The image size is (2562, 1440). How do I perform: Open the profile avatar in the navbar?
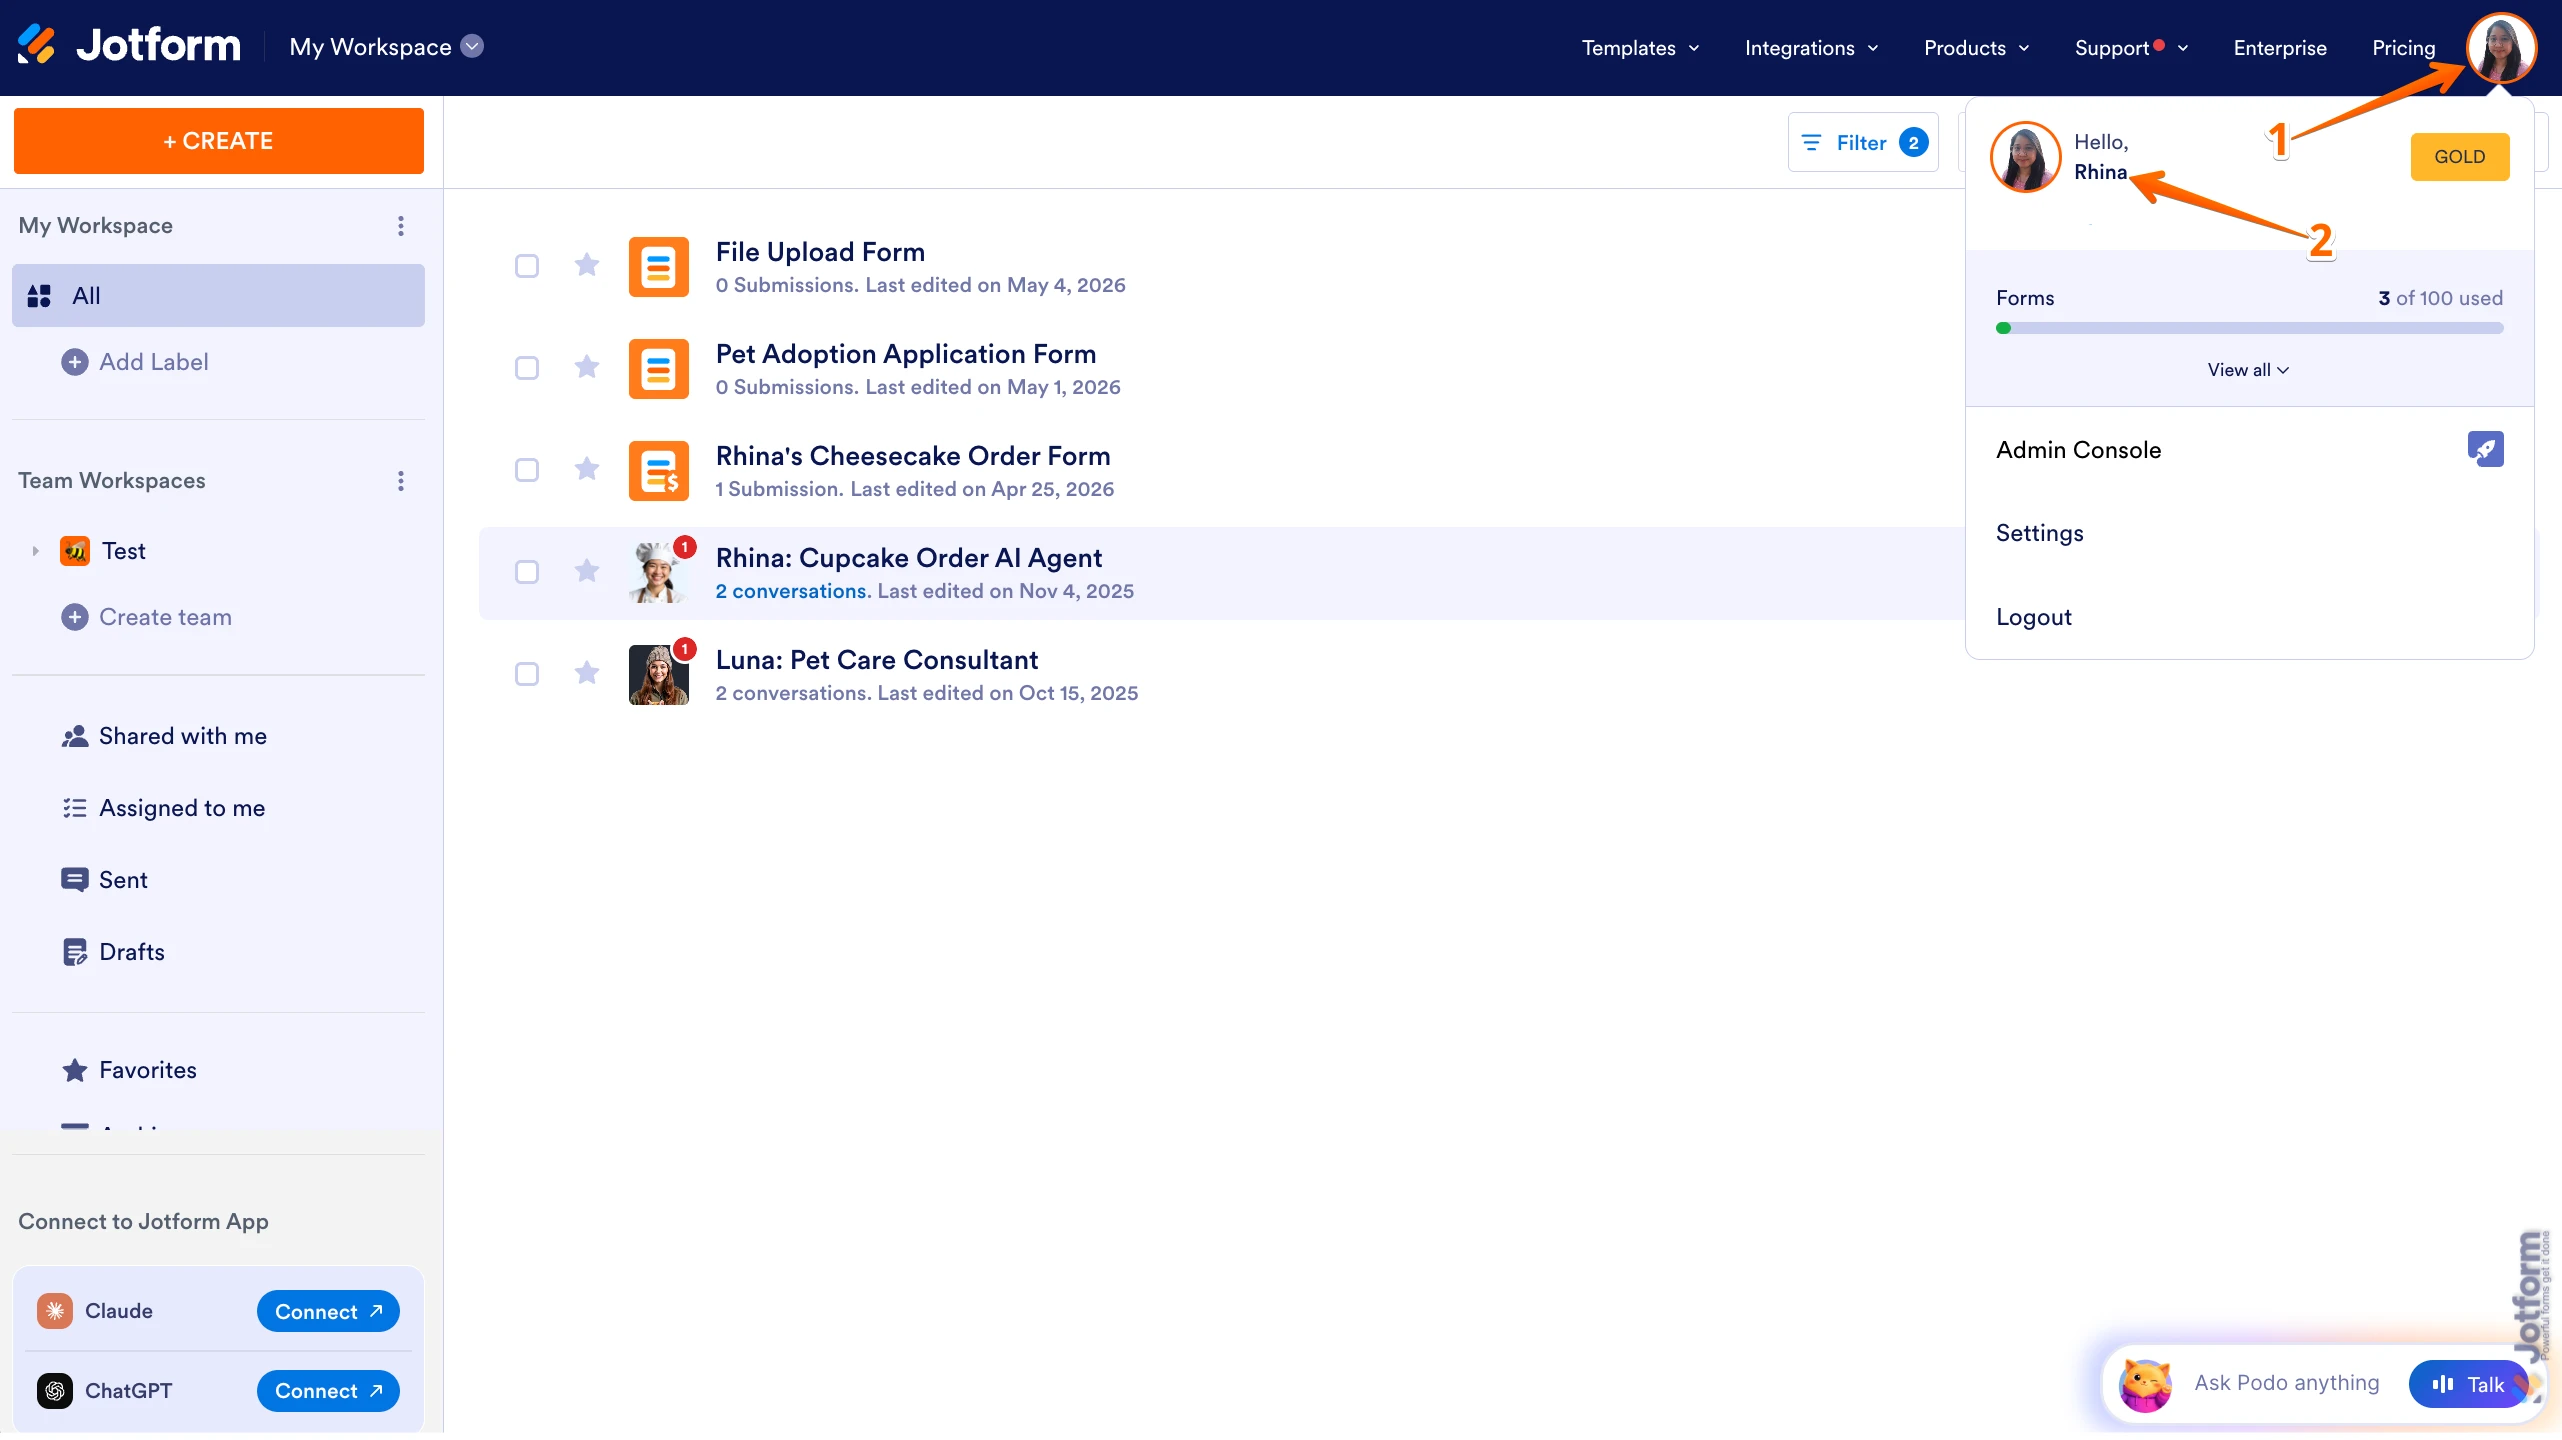coord(2500,47)
